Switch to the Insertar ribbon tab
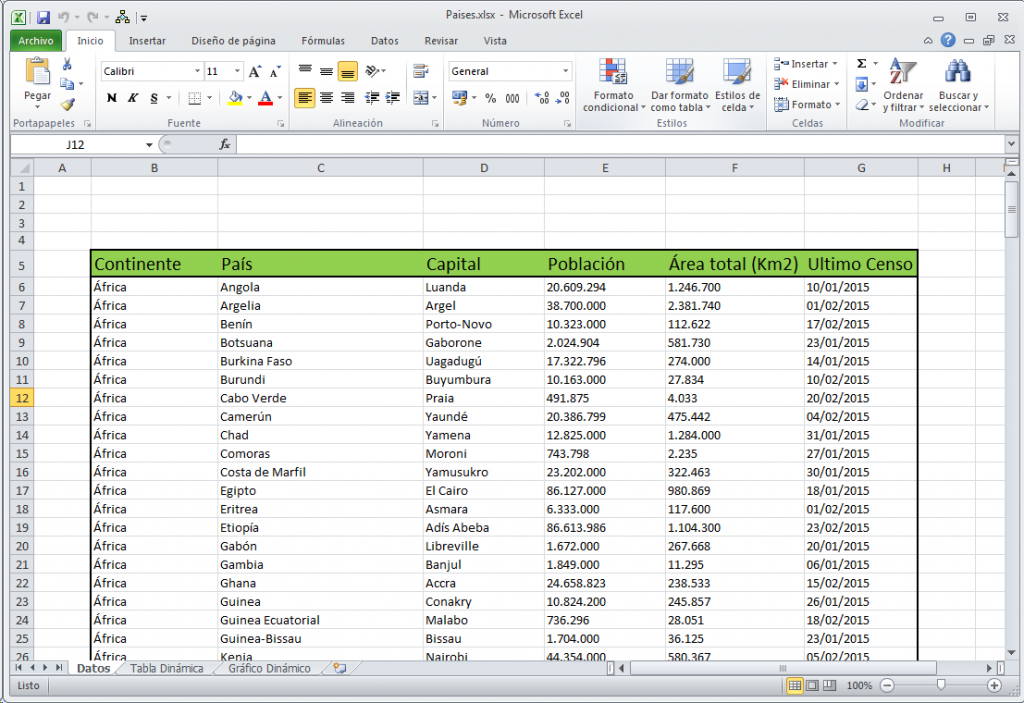This screenshot has height=703, width=1024. (x=147, y=41)
